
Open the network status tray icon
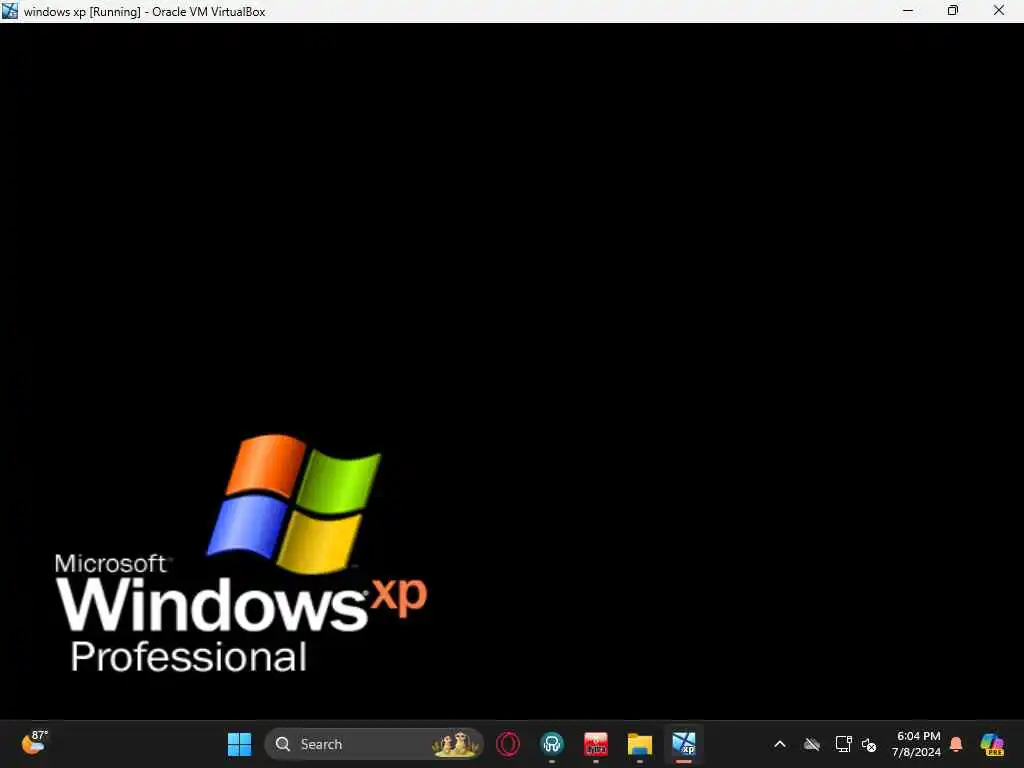(x=843, y=744)
